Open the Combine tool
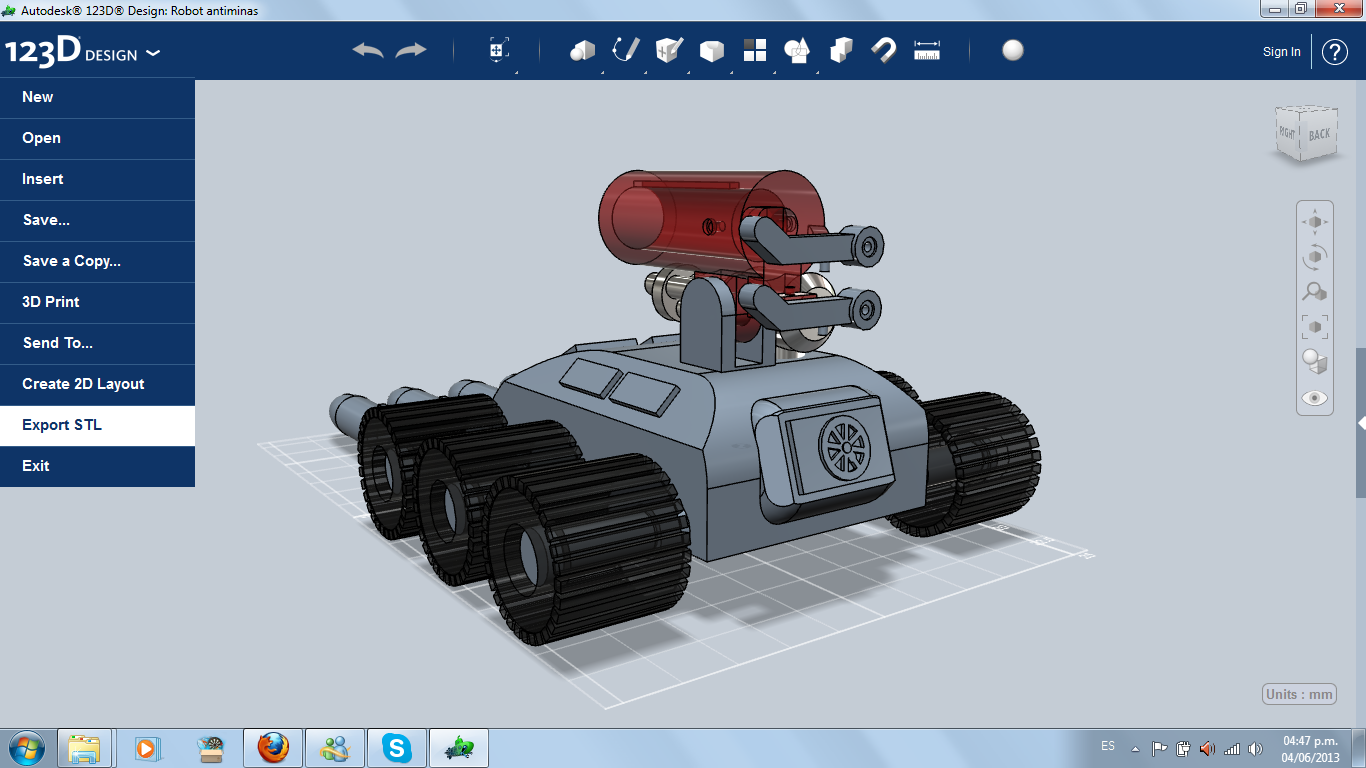 (x=841, y=51)
